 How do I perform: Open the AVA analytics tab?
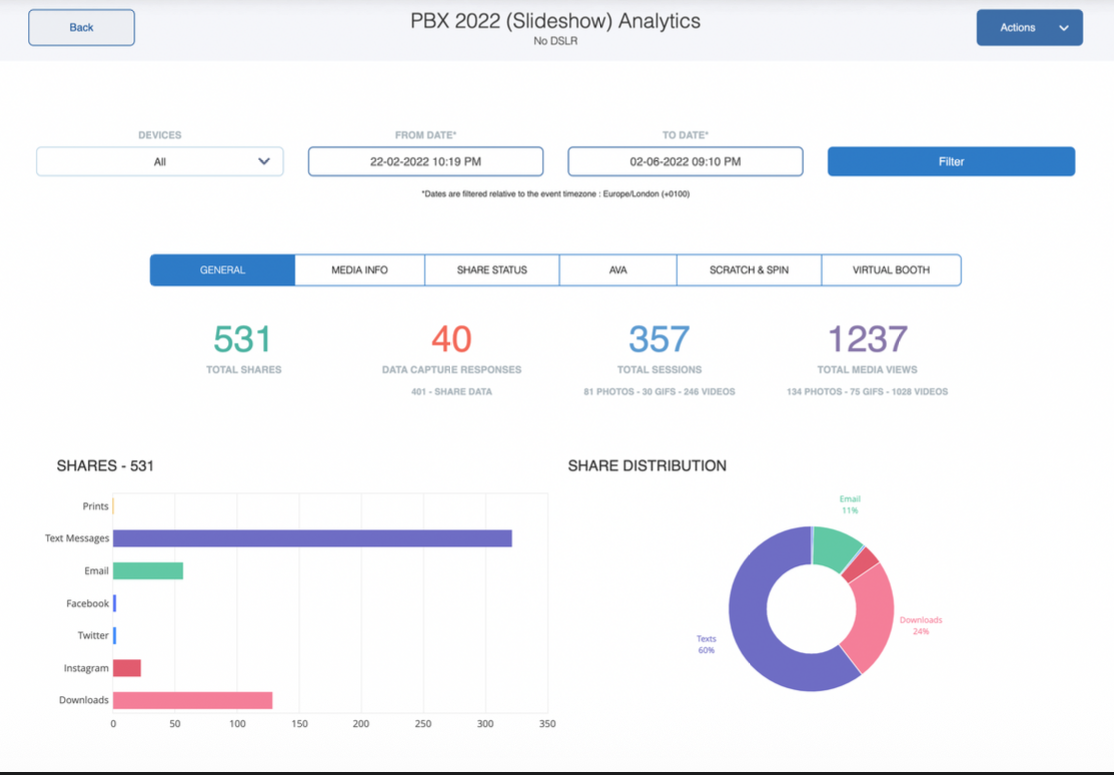[x=617, y=269]
